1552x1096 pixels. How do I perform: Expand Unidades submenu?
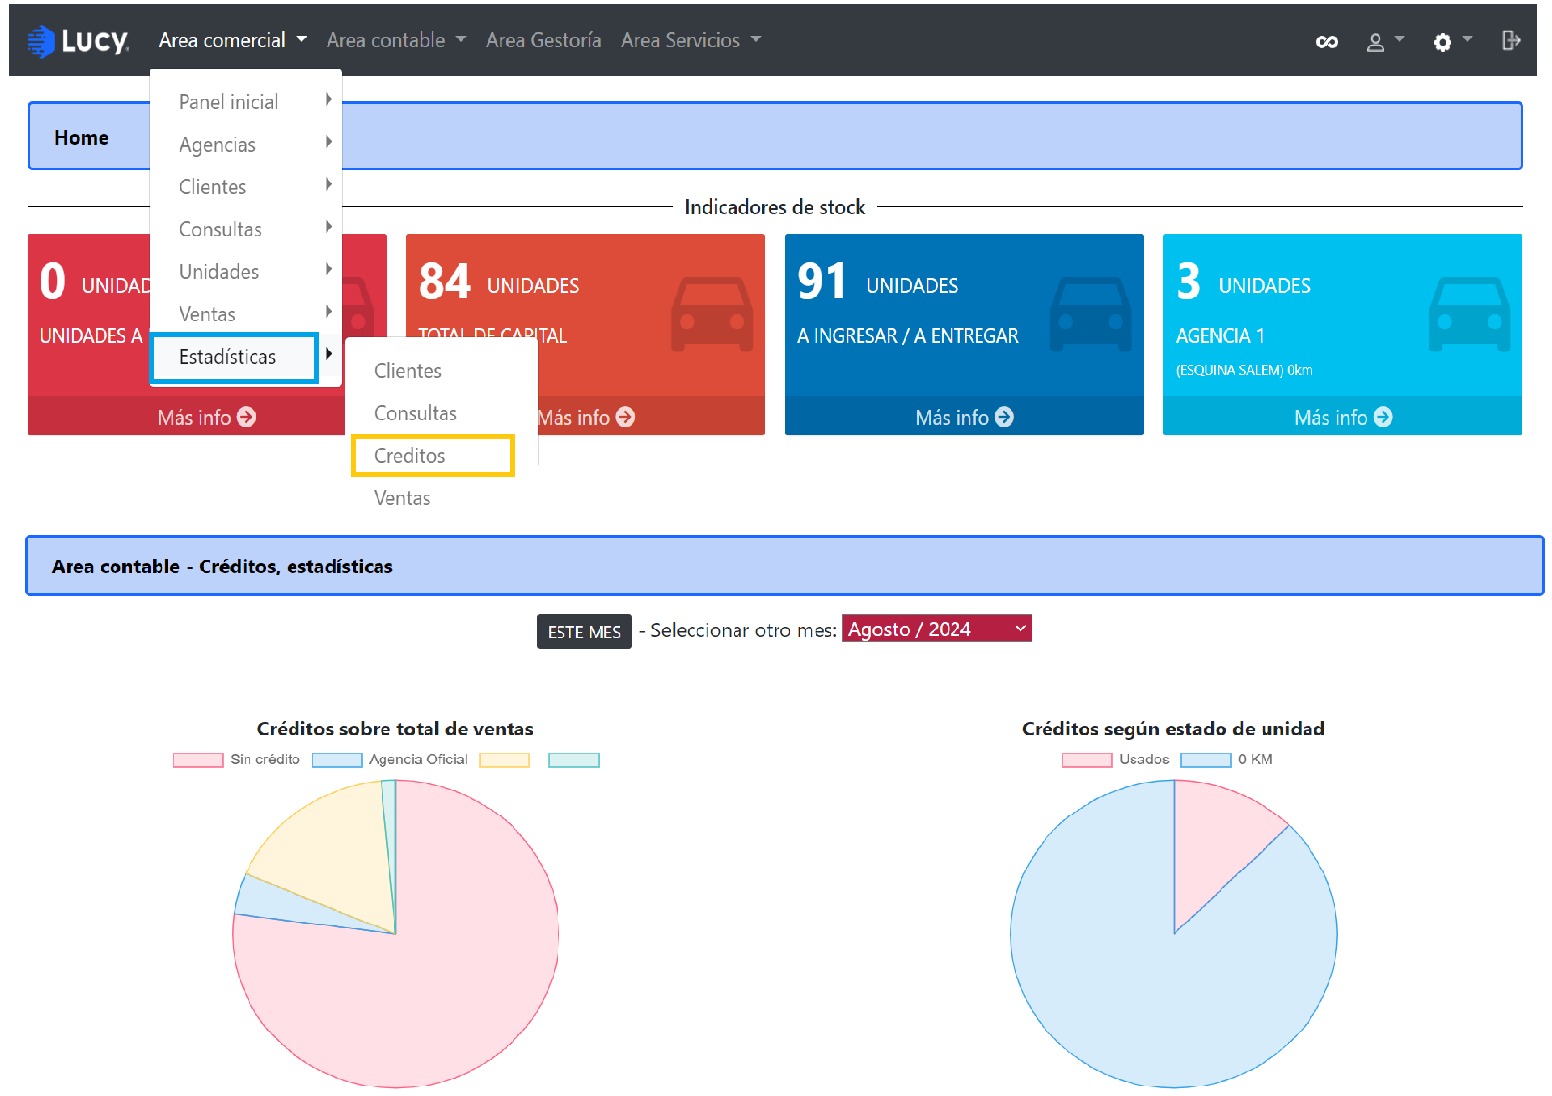click(245, 272)
